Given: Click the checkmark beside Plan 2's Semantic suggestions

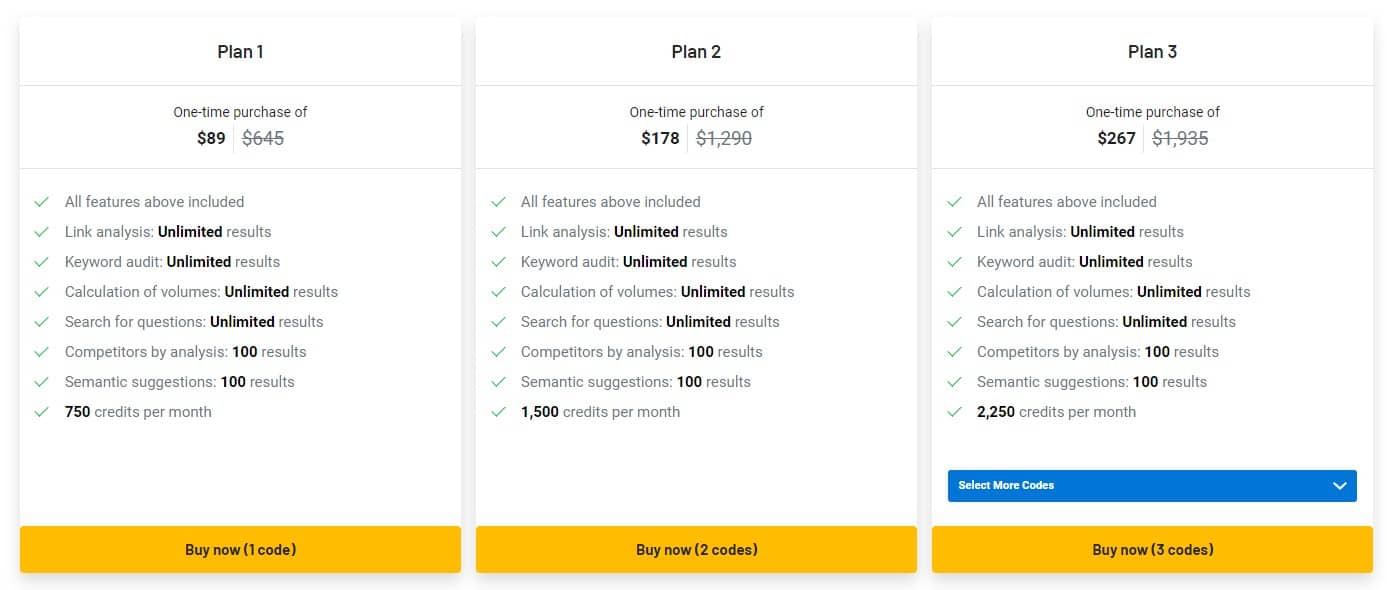Looking at the screenshot, I should pos(499,381).
